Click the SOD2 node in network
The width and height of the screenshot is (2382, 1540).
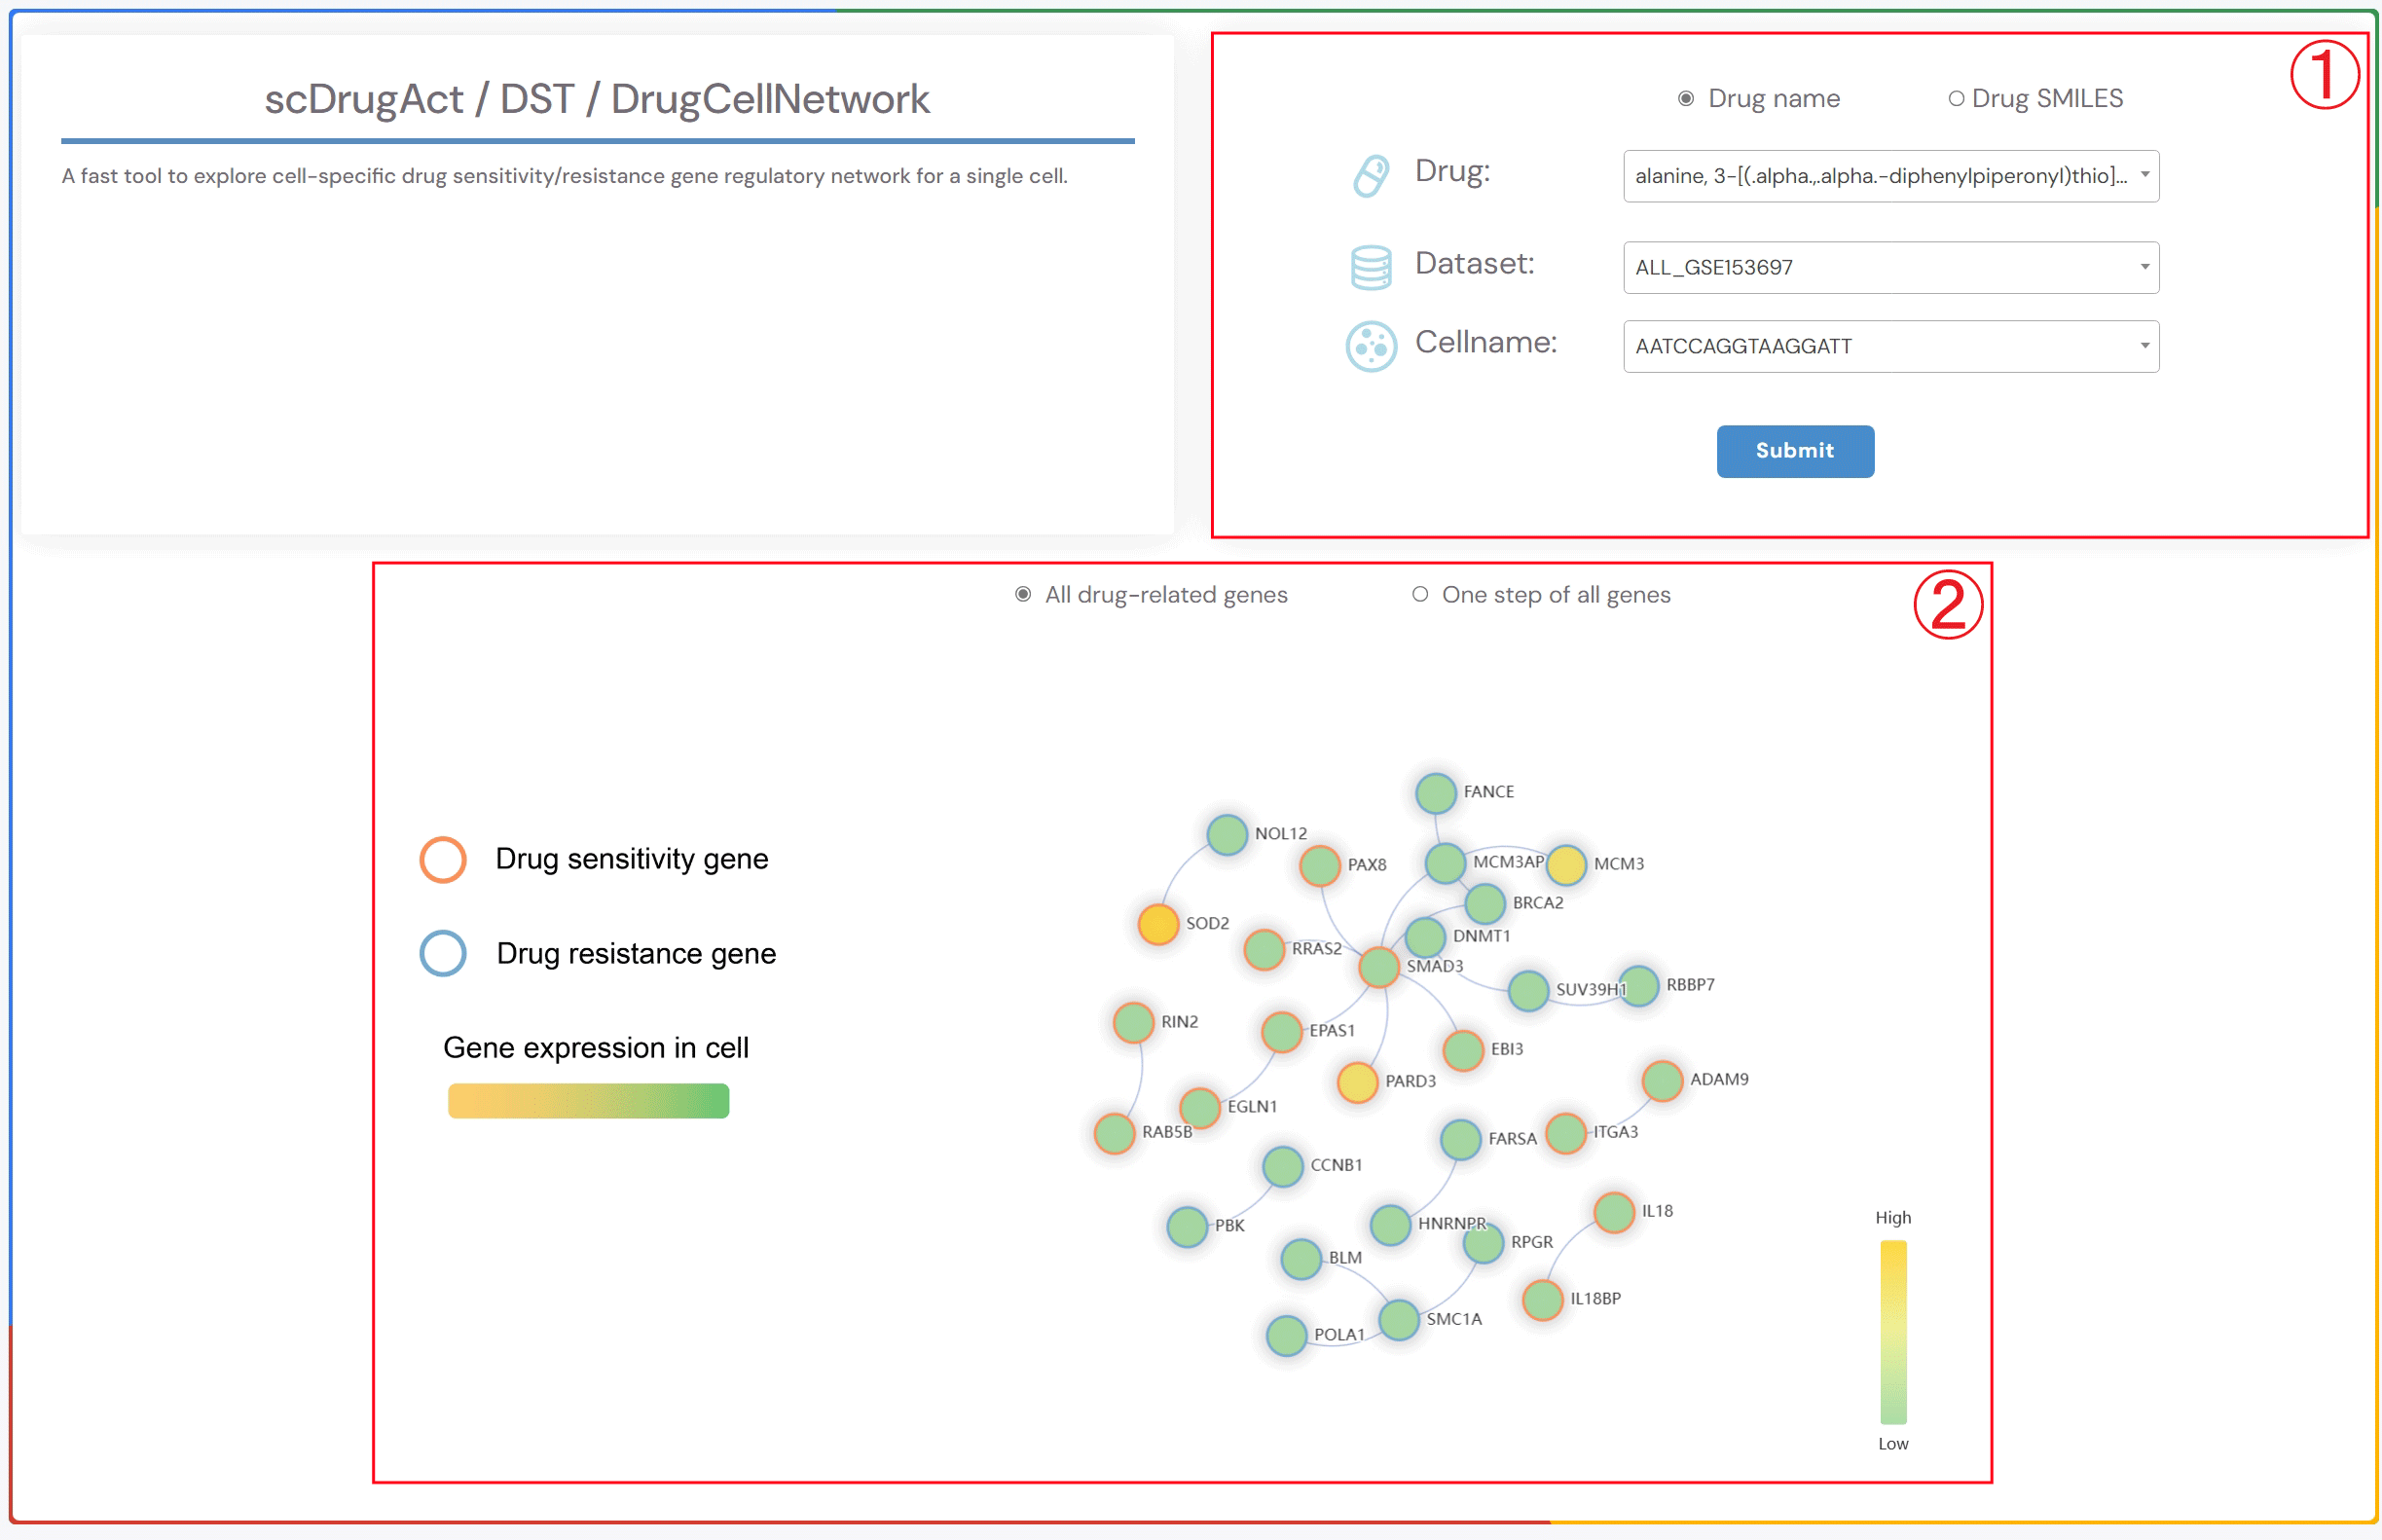(1157, 924)
